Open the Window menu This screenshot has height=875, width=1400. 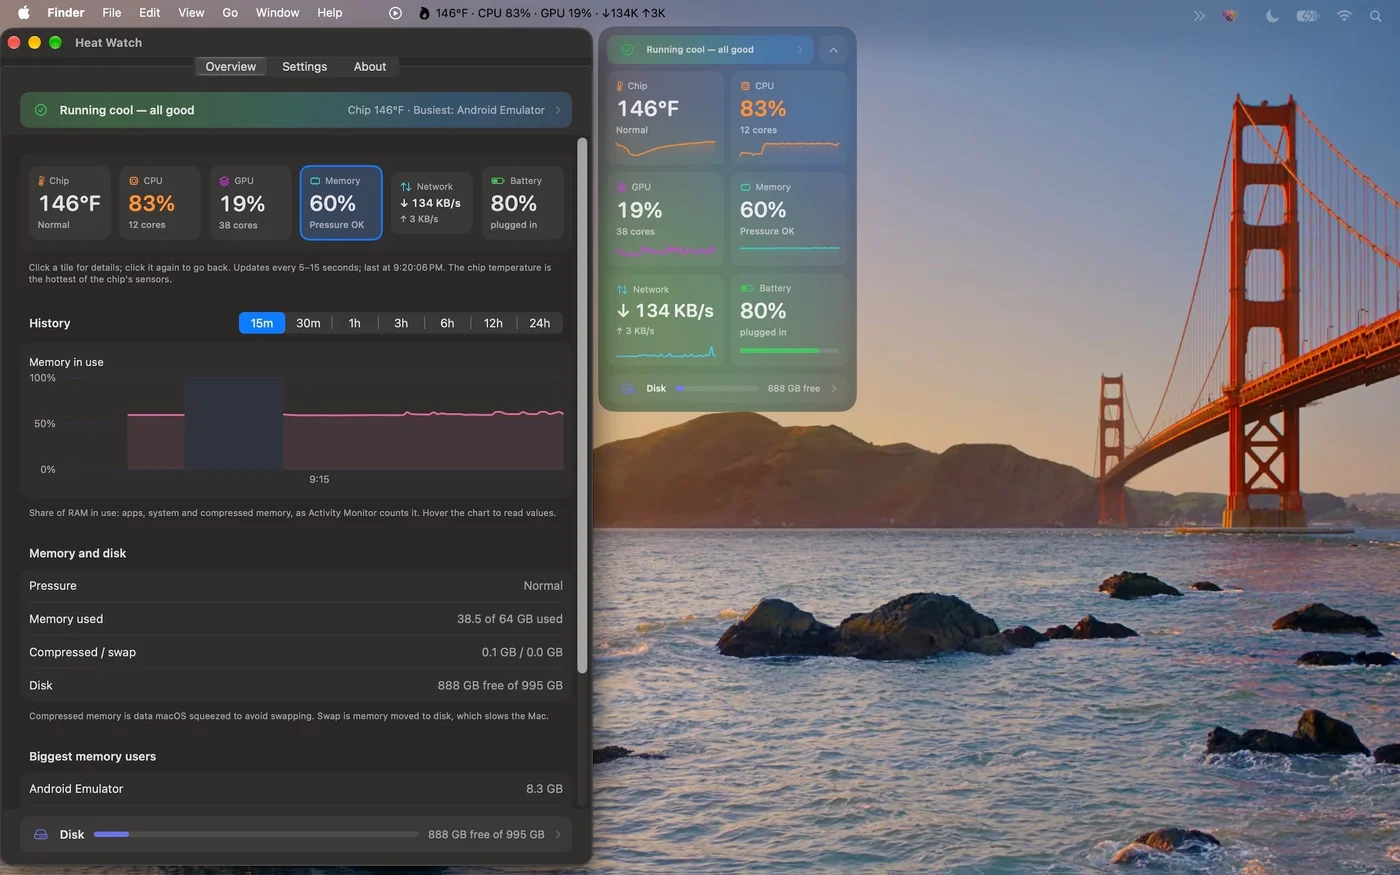click(277, 13)
